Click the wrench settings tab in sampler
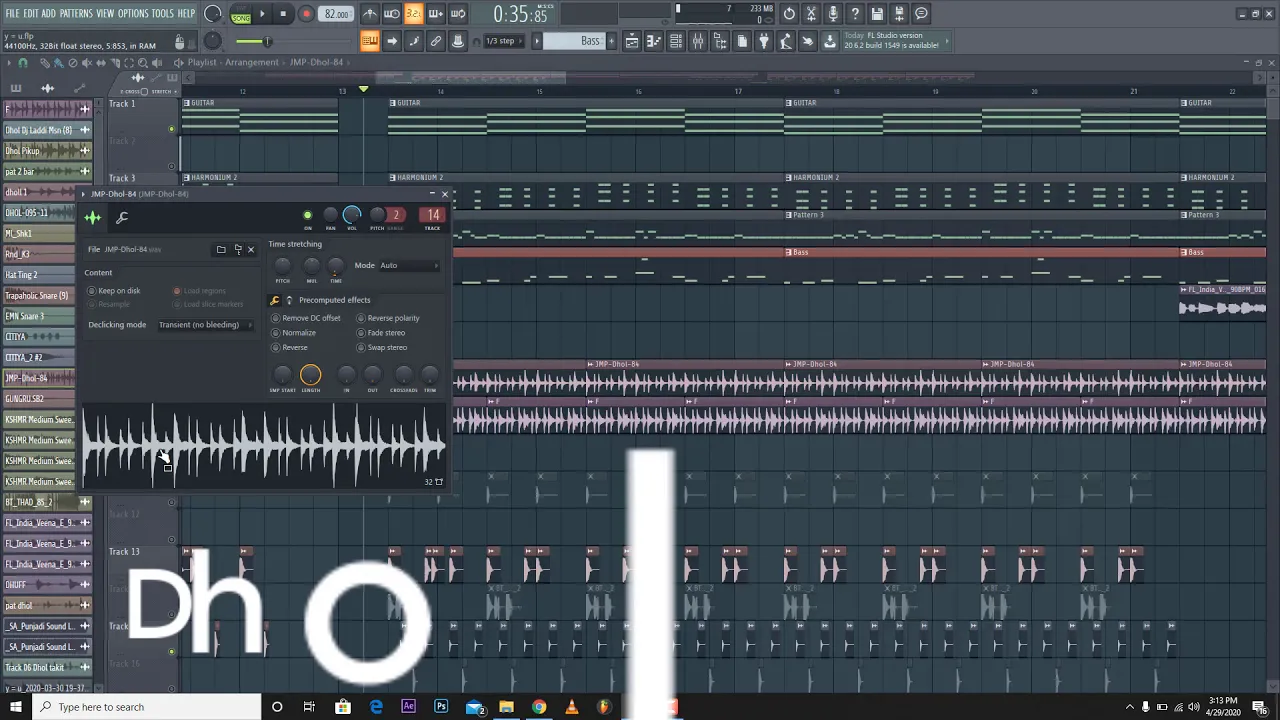This screenshot has height=720, width=1280. tap(122, 218)
